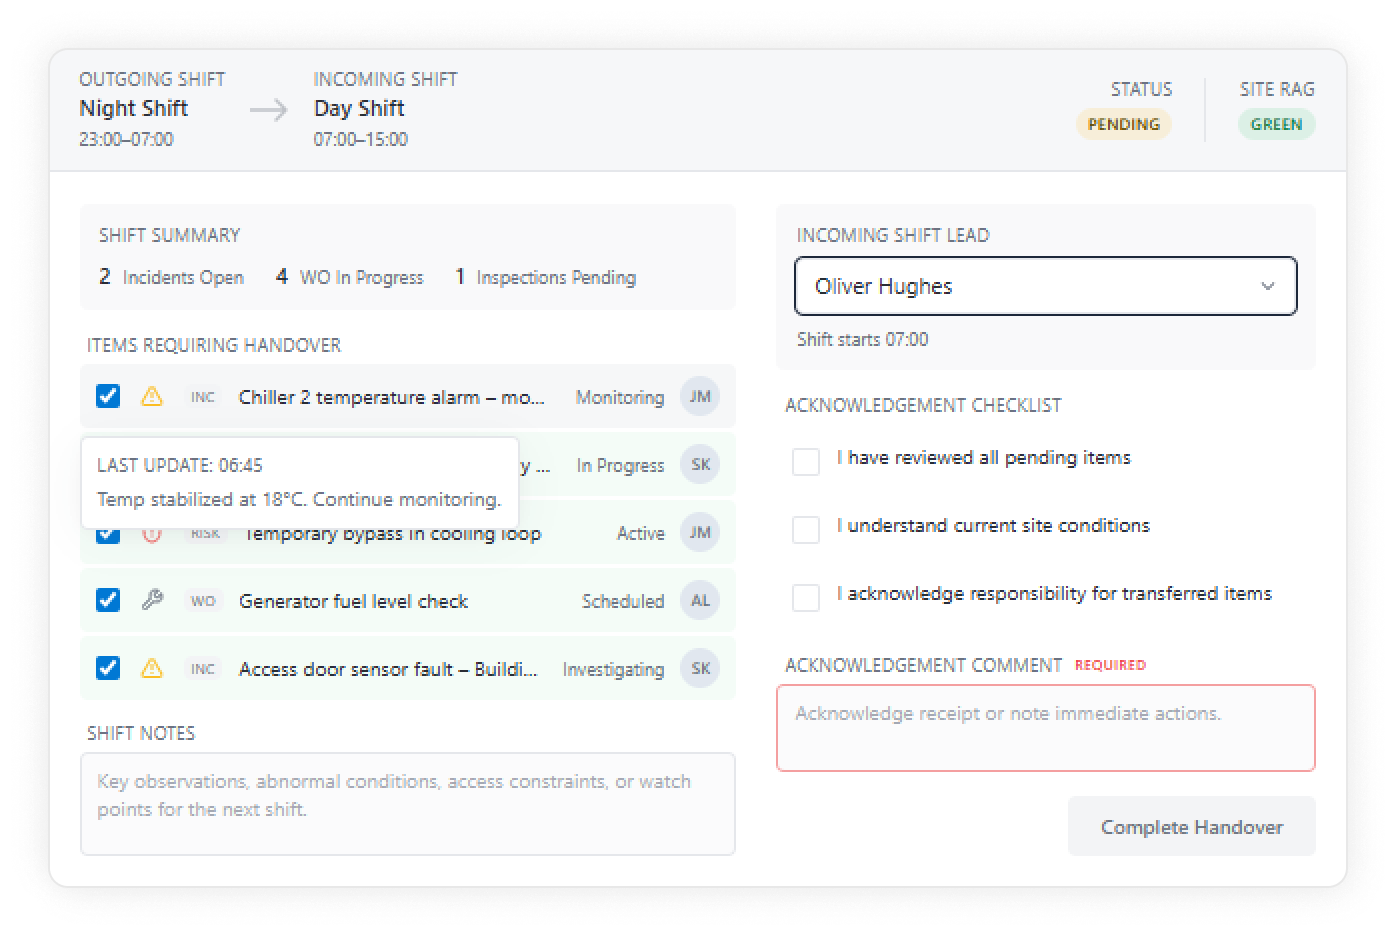Click the AL avatar on Generator row
This screenshot has height=936, width=1396.
point(700,601)
